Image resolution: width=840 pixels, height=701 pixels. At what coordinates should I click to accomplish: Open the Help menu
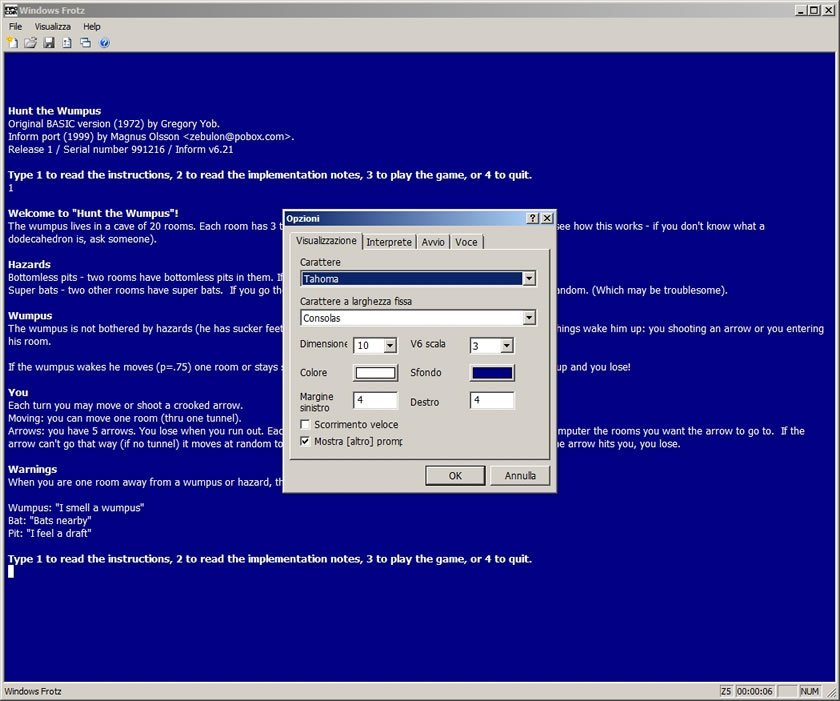(x=92, y=26)
